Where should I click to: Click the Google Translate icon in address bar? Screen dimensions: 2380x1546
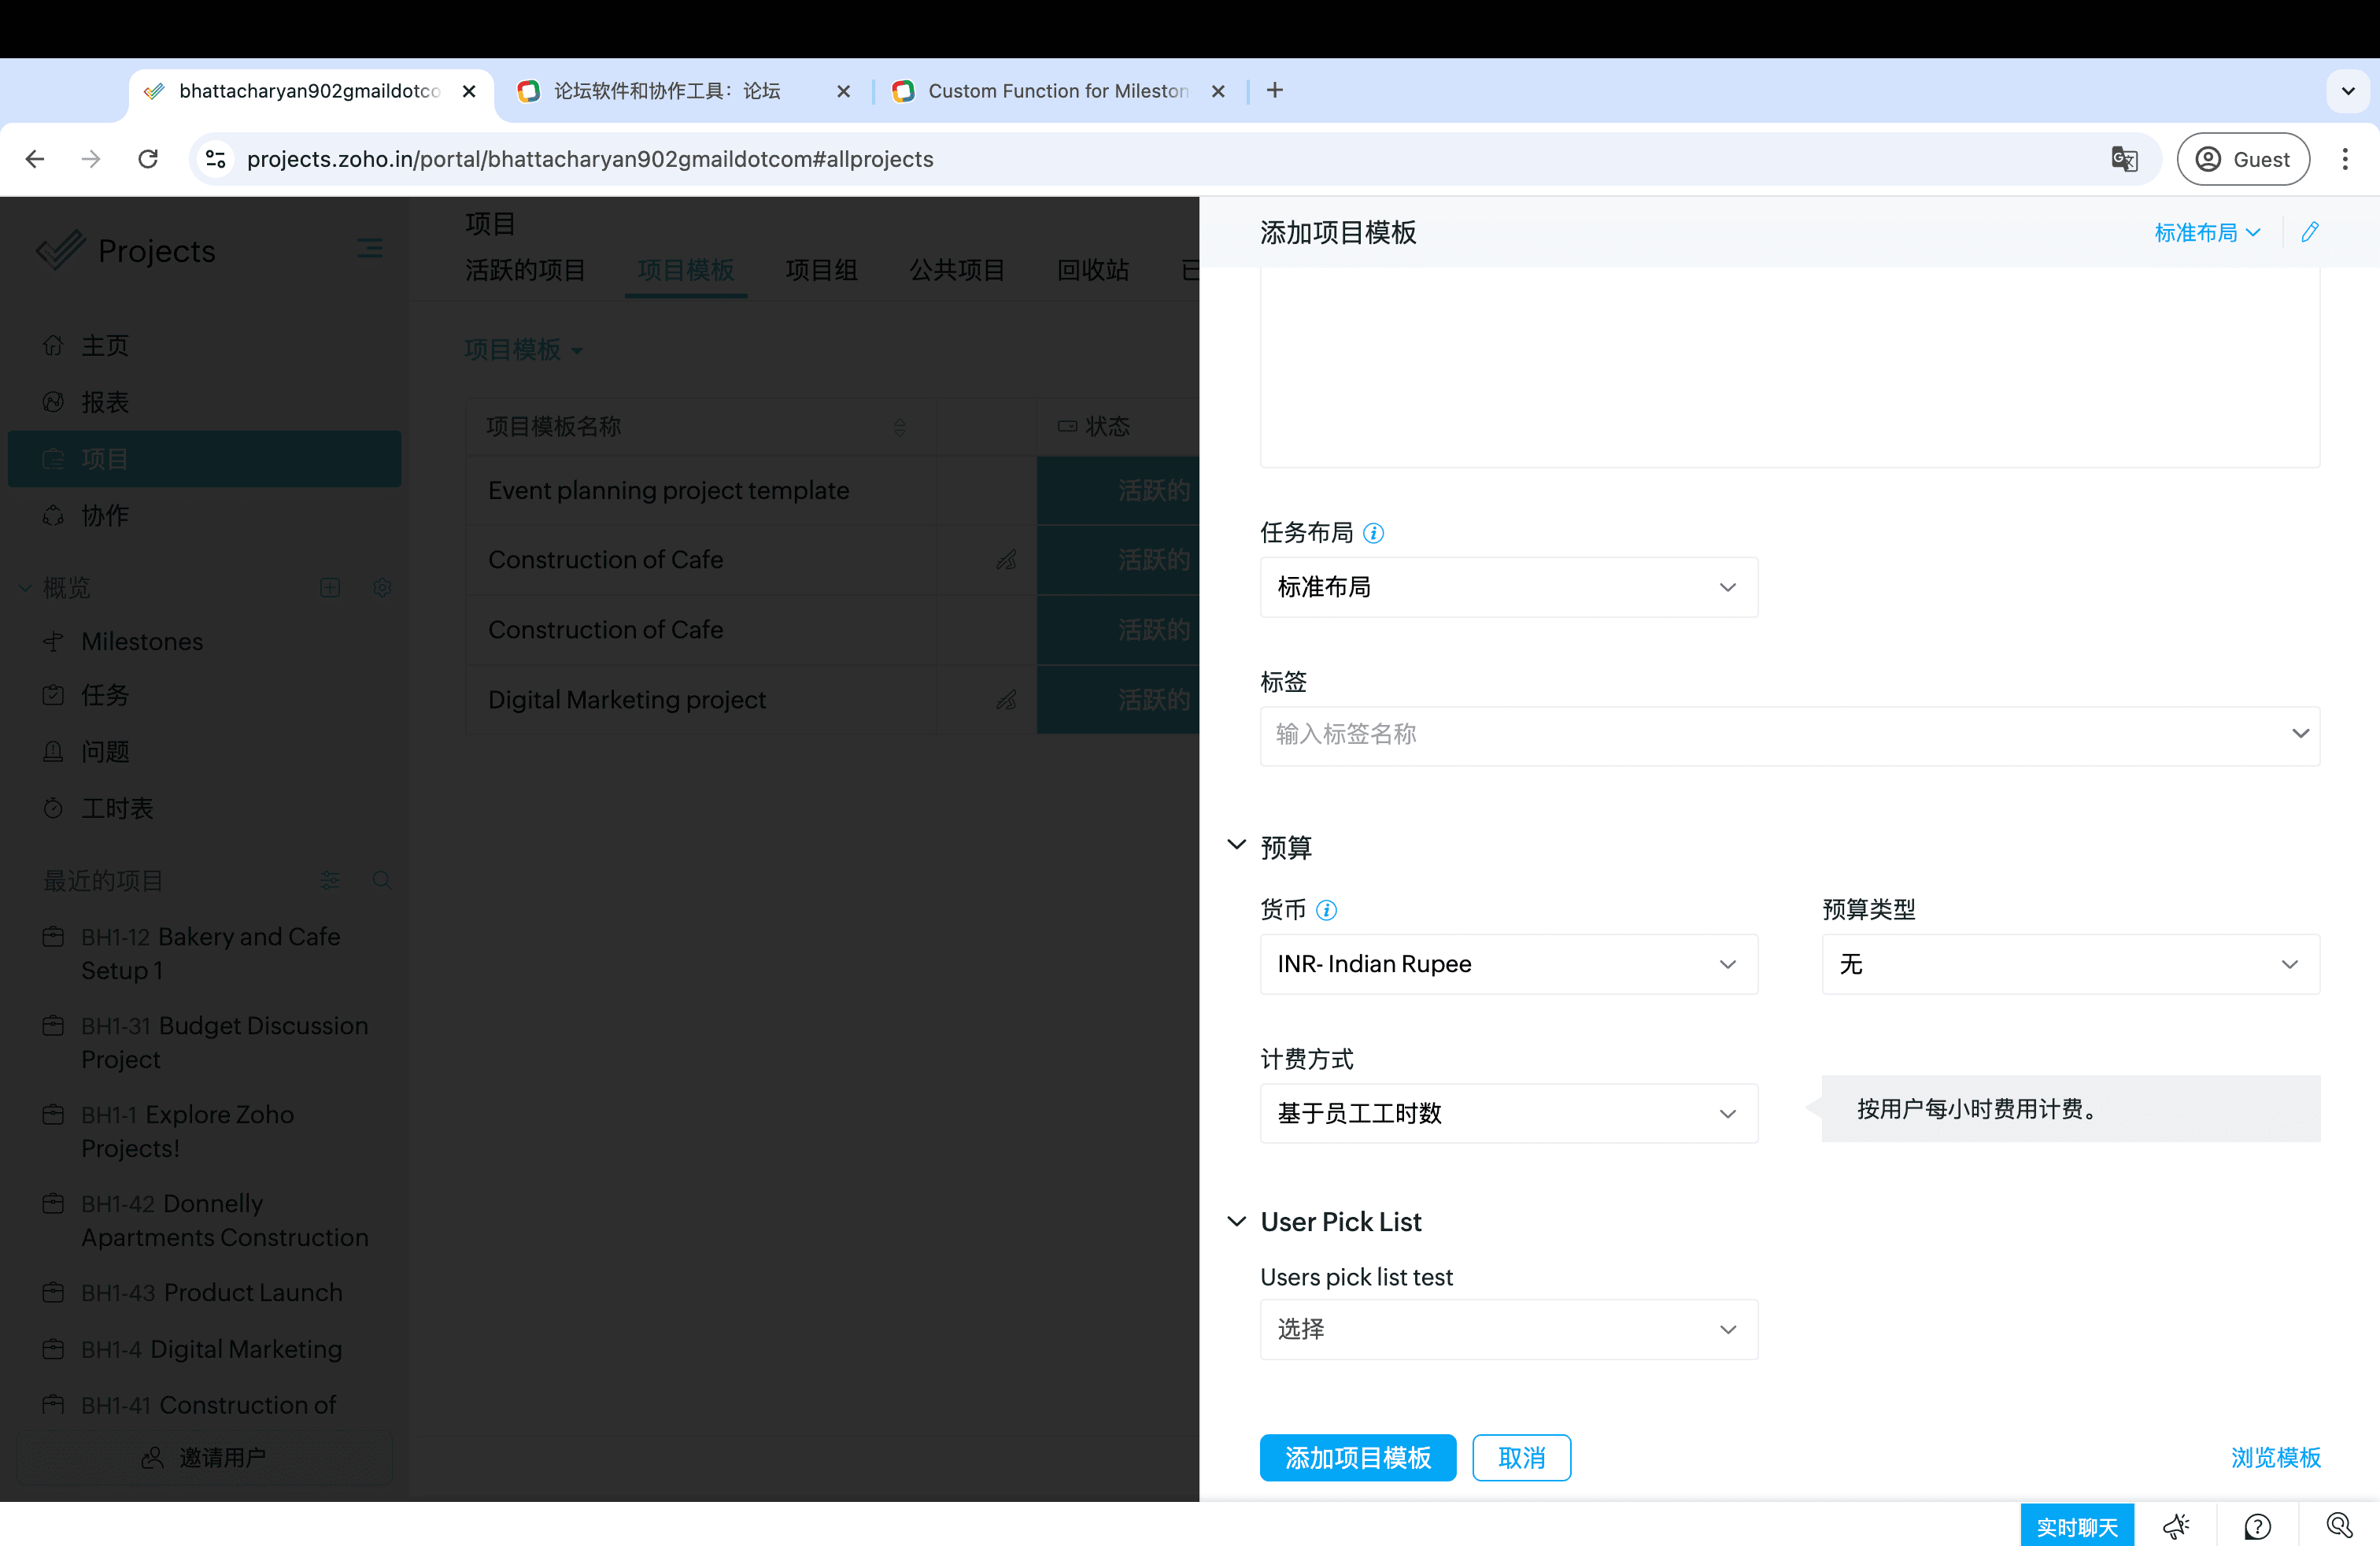(2124, 159)
